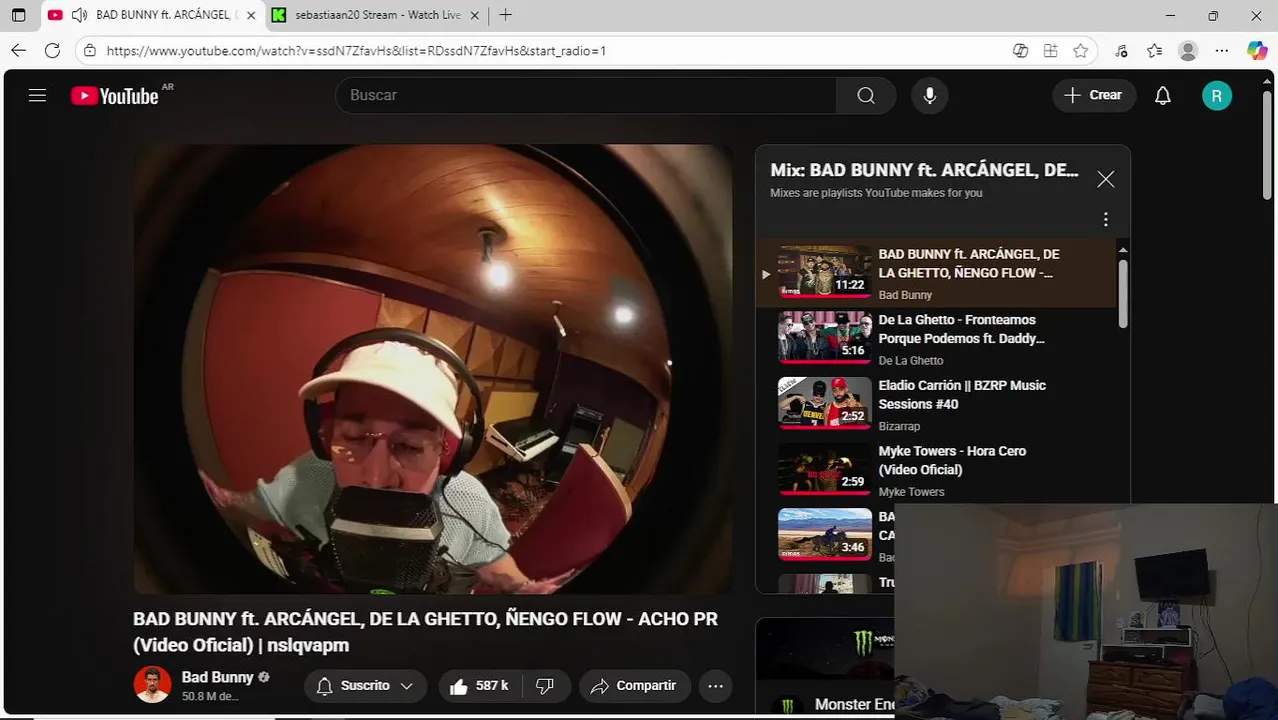The image size is (1278, 720).
Task: Open the tab actions menu icon
Action: pos(18,15)
